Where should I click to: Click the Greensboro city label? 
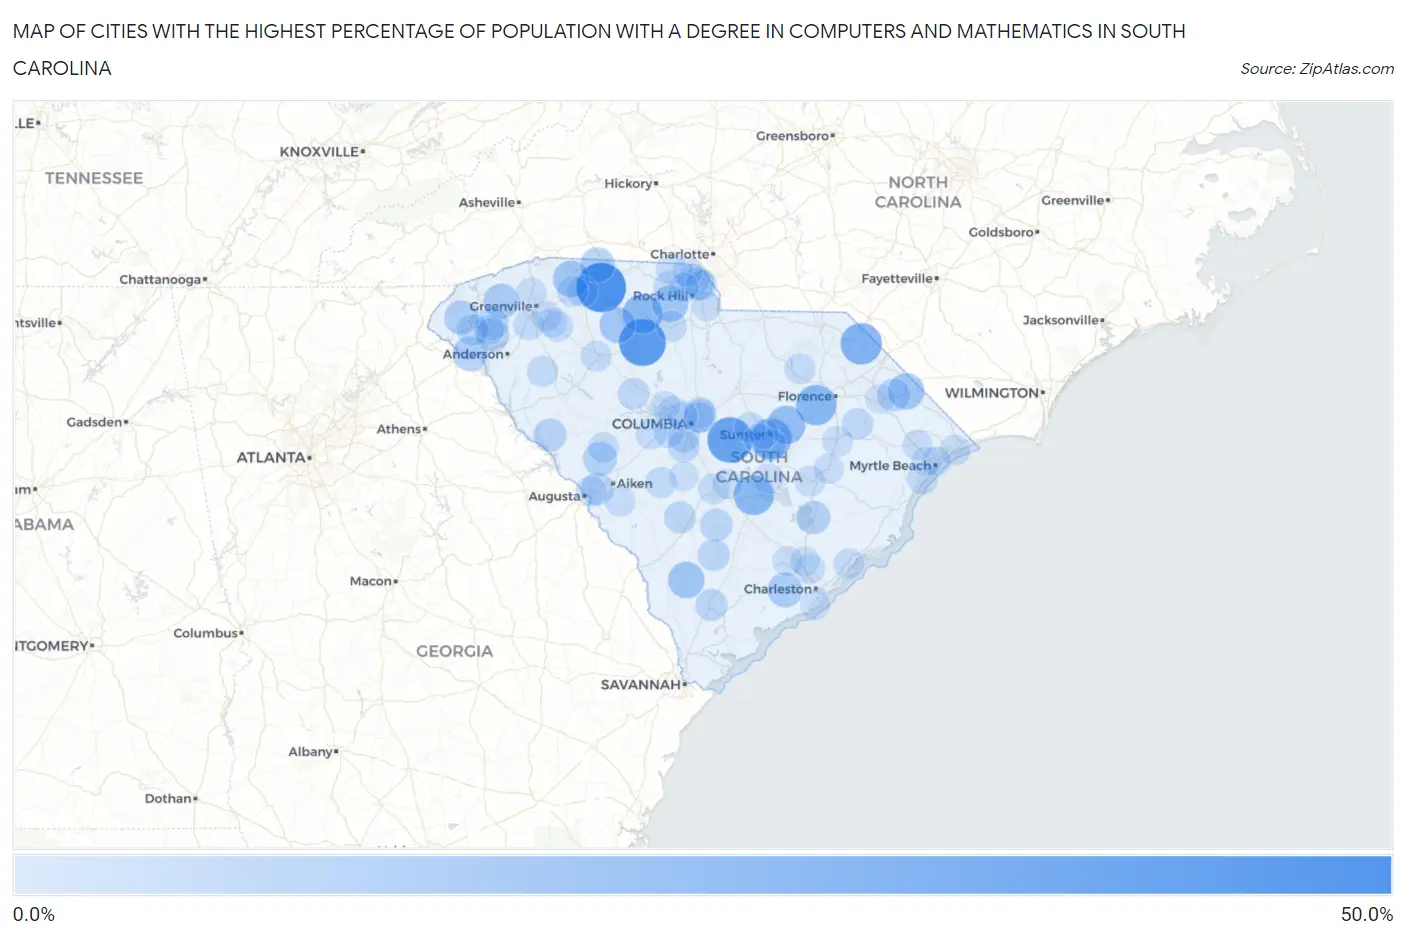click(x=795, y=136)
